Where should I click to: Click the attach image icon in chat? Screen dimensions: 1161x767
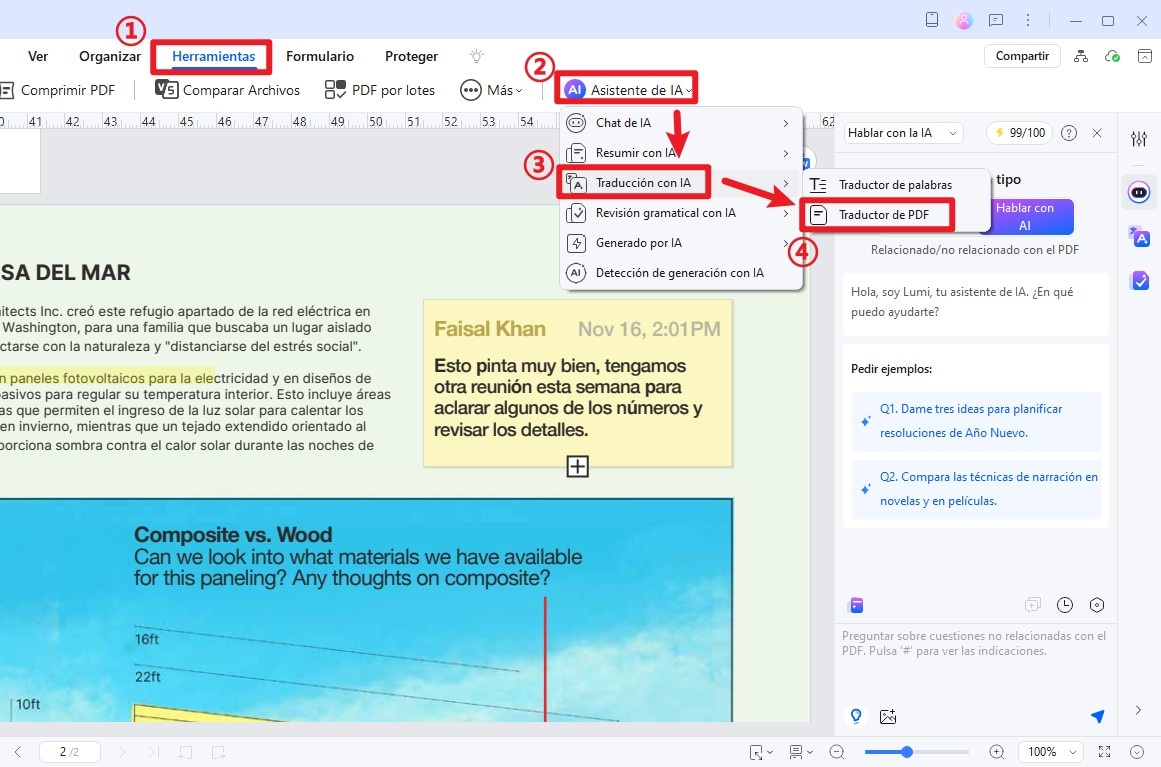click(888, 716)
